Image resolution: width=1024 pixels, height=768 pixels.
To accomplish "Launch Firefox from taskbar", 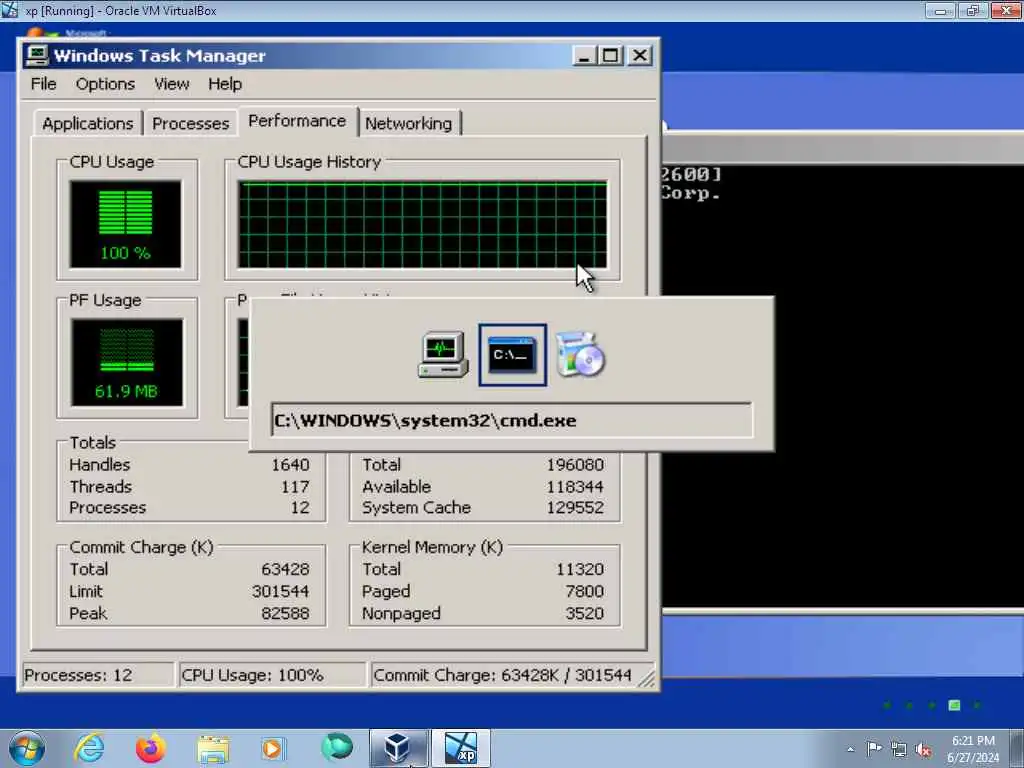I will click(150, 748).
